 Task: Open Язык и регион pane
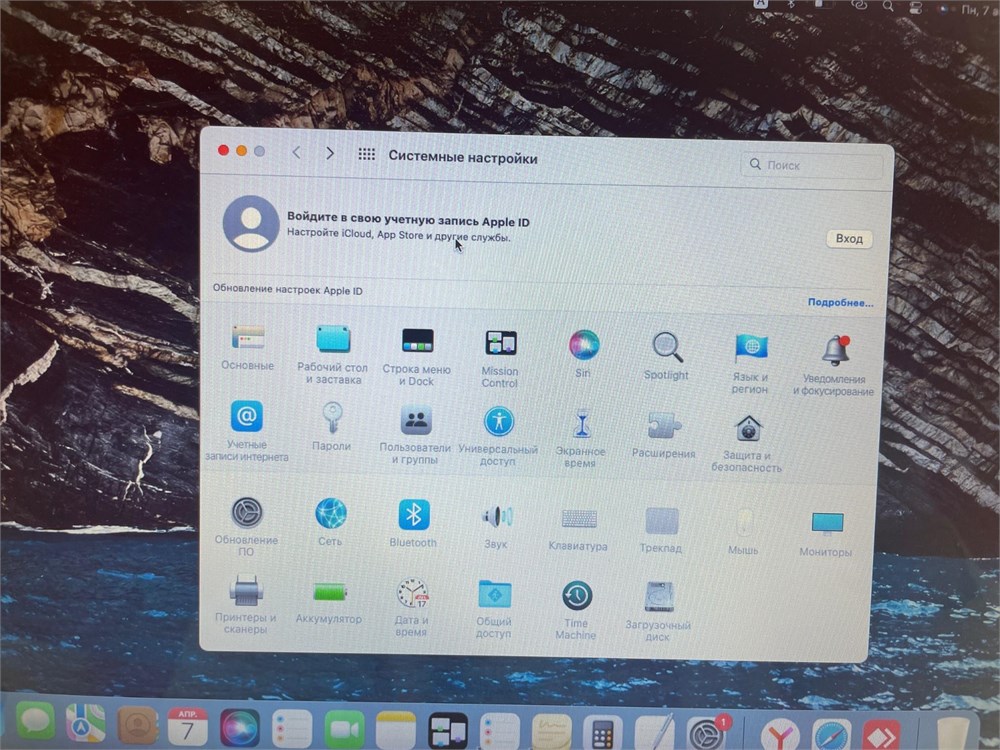pos(750,364)
